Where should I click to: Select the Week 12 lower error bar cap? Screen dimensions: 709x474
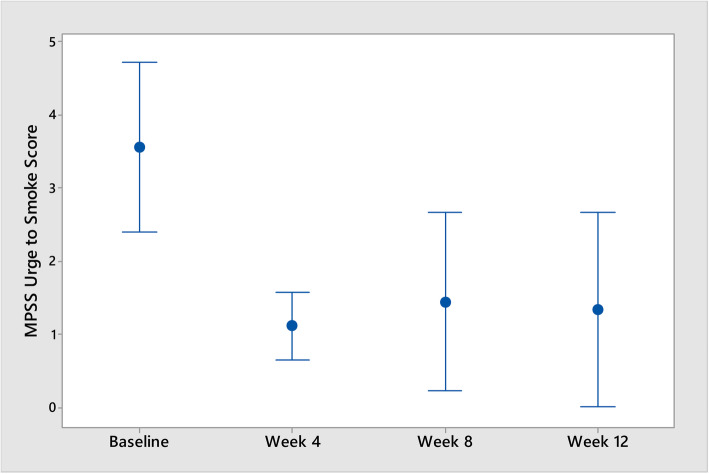pos(598,407)
